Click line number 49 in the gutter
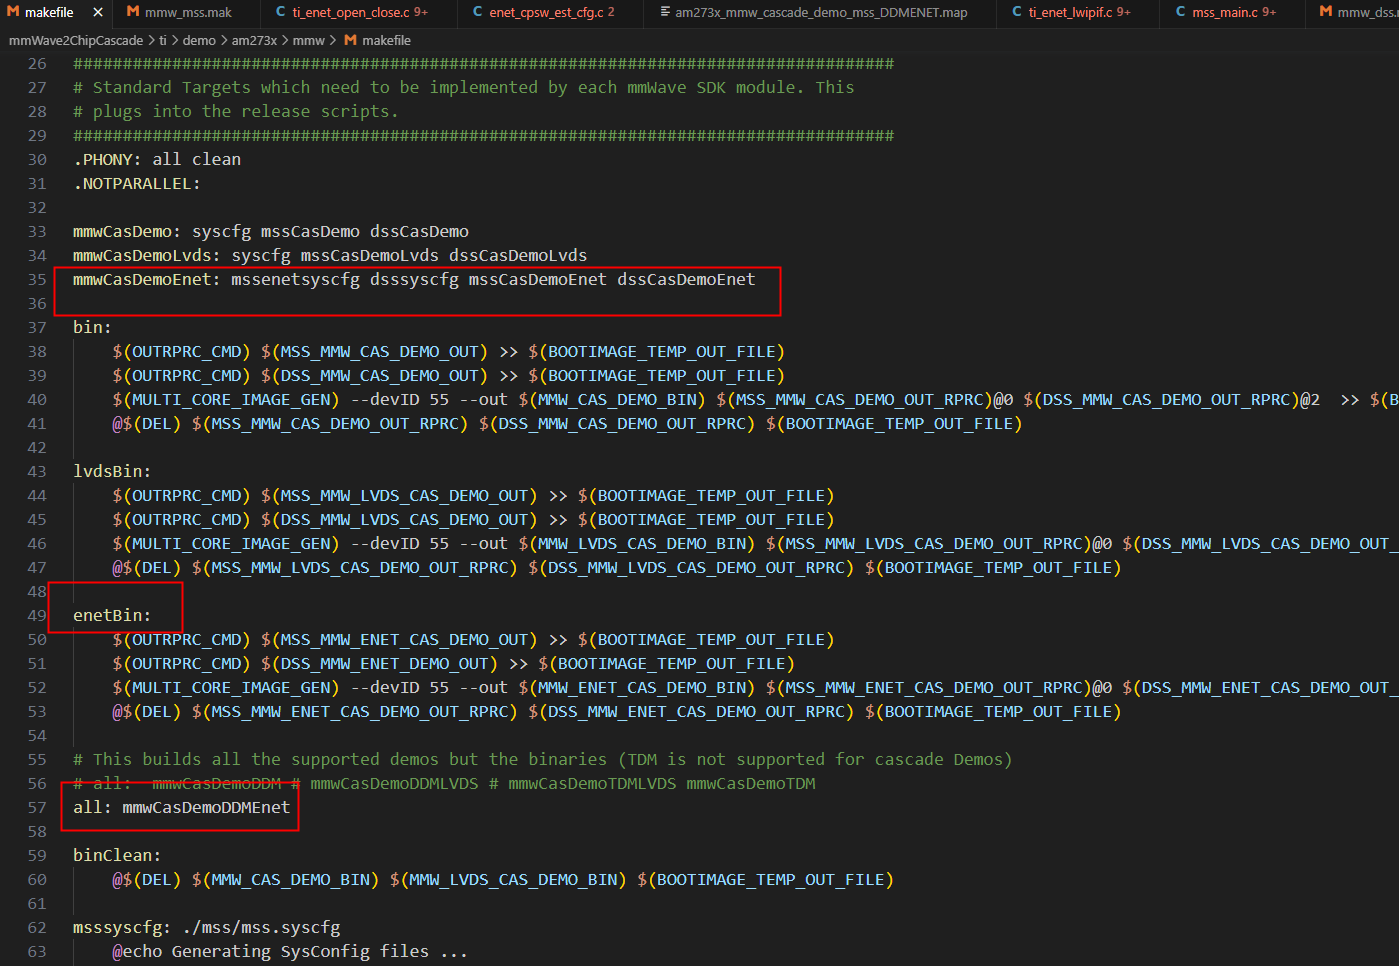 pyautogui.click(x=37, y=615)
